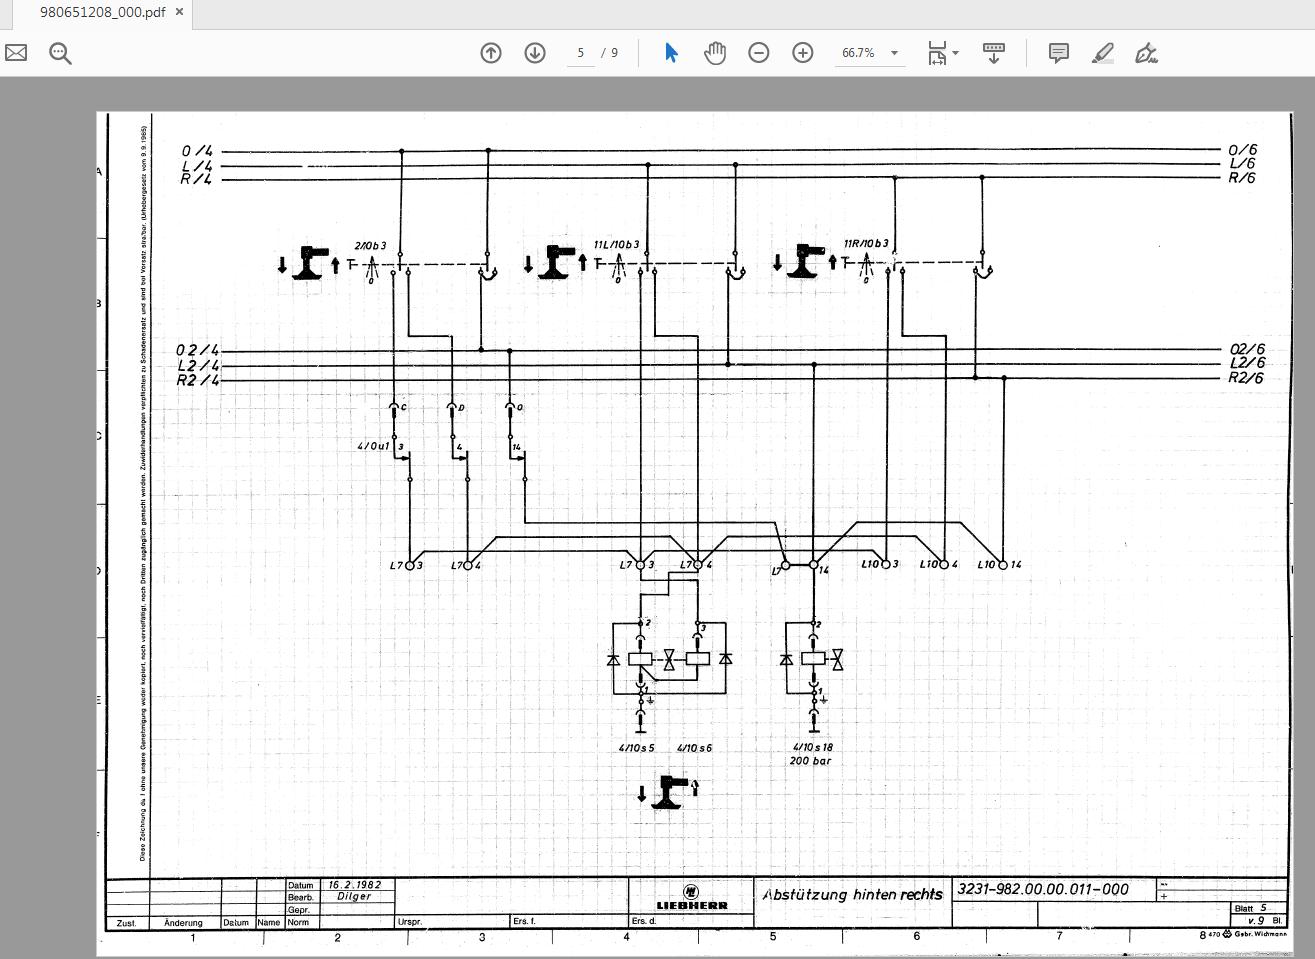1315x959 pixels.
Task: Select the highlighter pen tool
Action: coord(1103,53)
